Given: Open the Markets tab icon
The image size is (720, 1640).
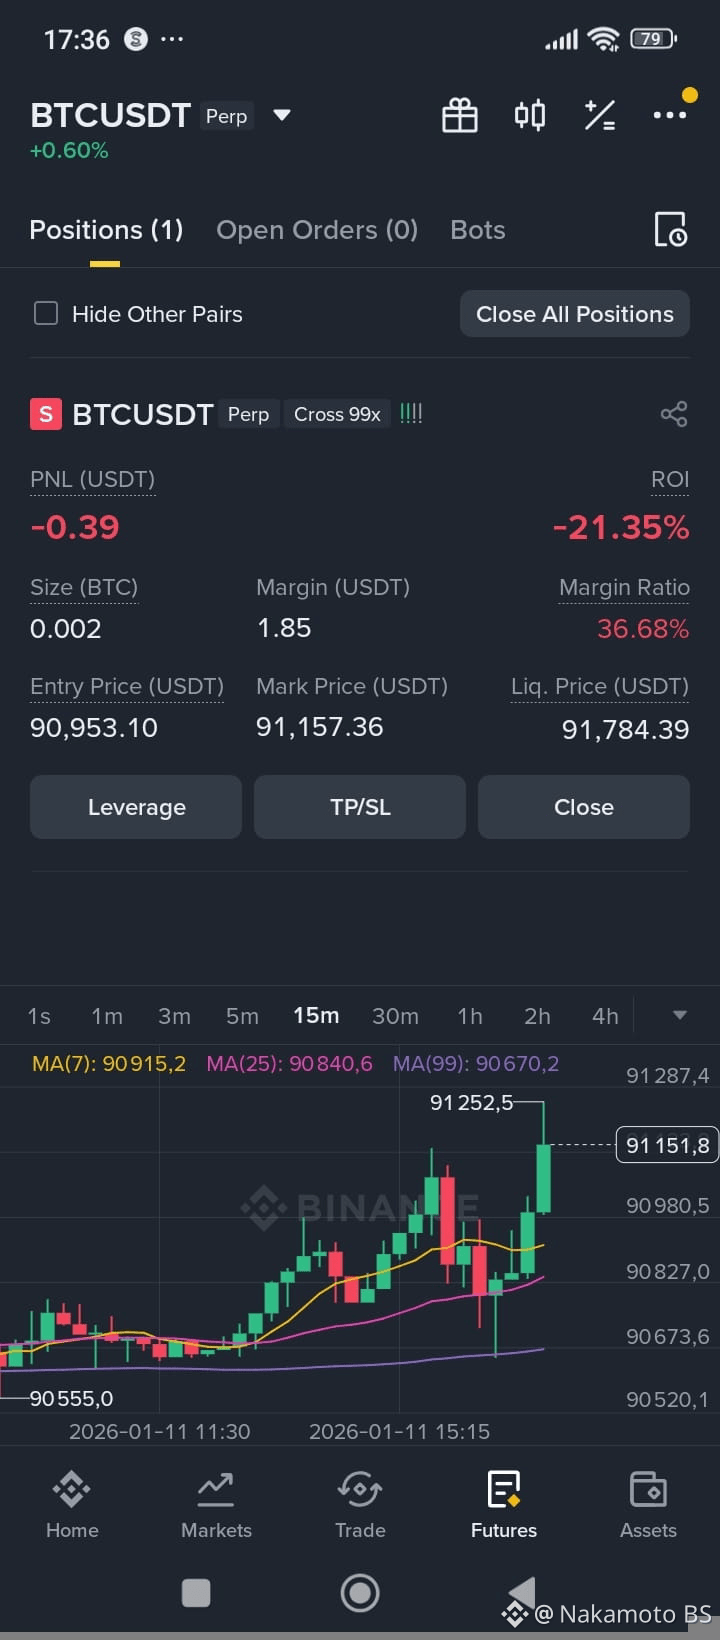Looking at the screenshot, I should pyautogui.click(x=216, y=1490).
